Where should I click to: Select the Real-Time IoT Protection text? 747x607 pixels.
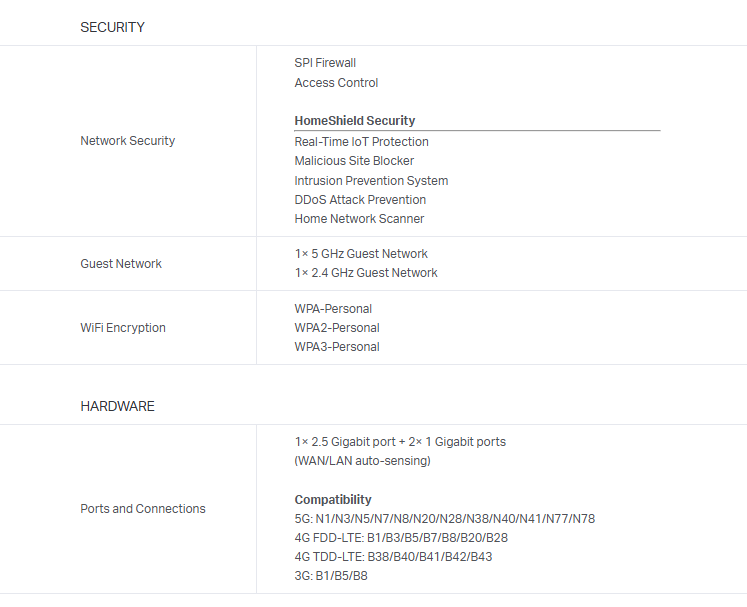361,142
